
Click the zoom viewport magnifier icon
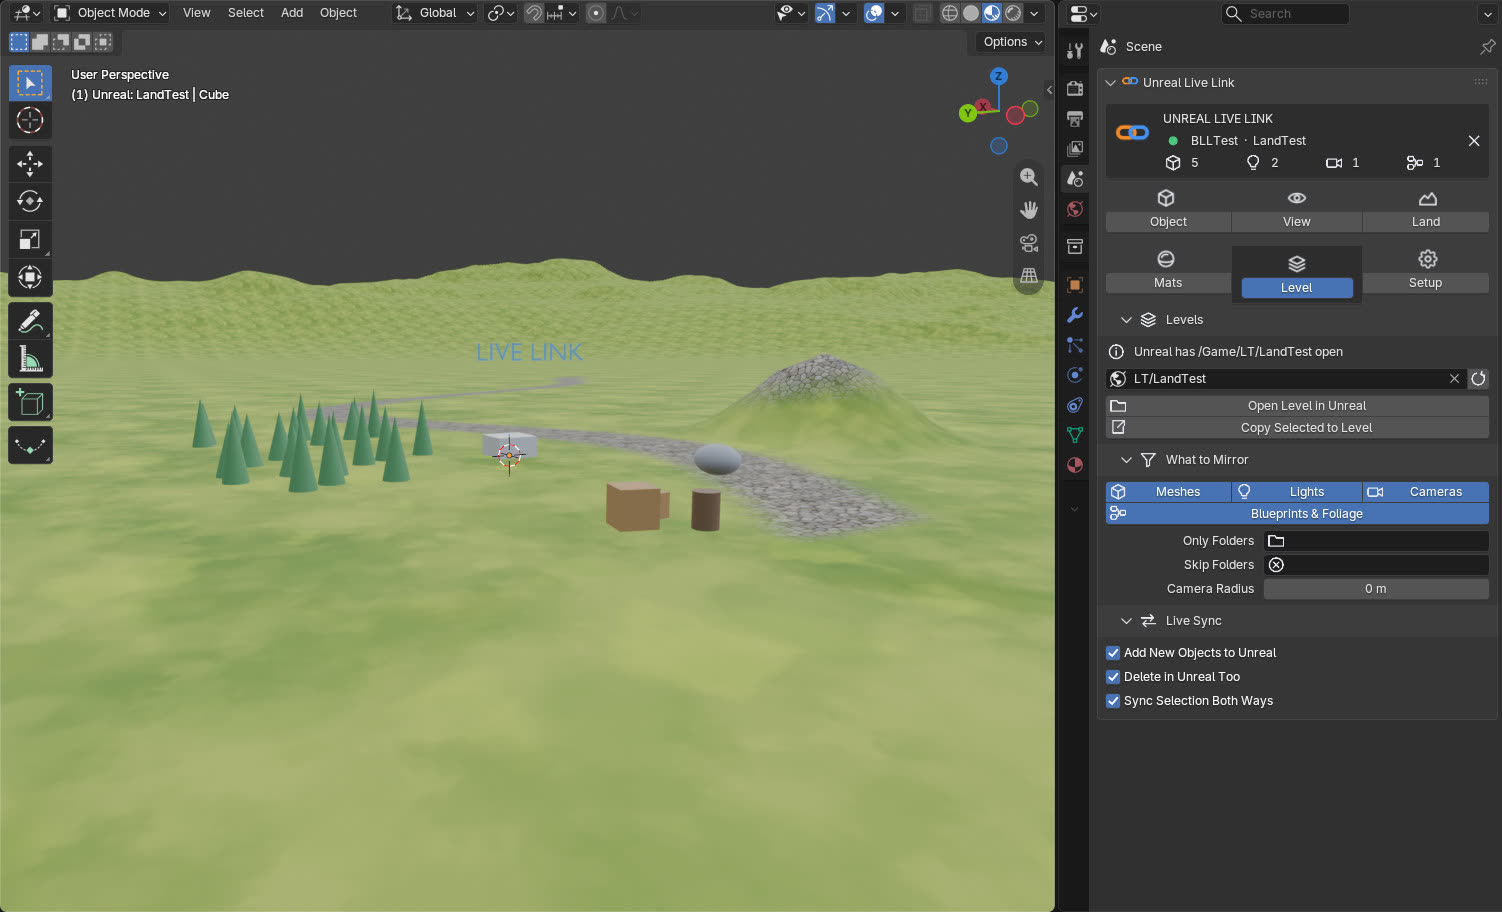1028,177
